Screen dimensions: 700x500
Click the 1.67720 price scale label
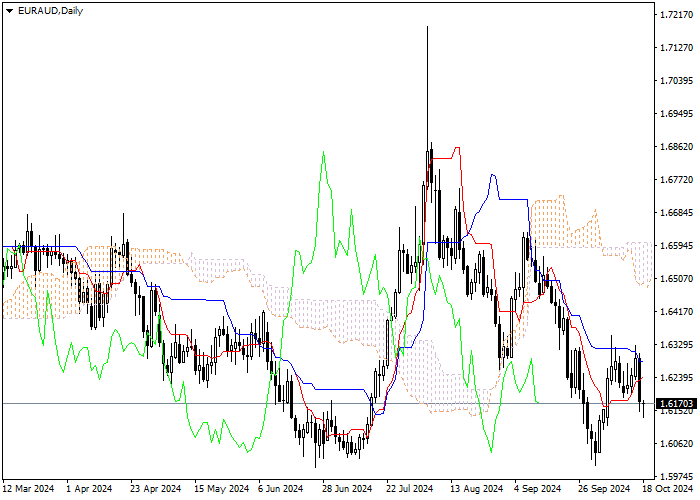click(x=676, y=180)
